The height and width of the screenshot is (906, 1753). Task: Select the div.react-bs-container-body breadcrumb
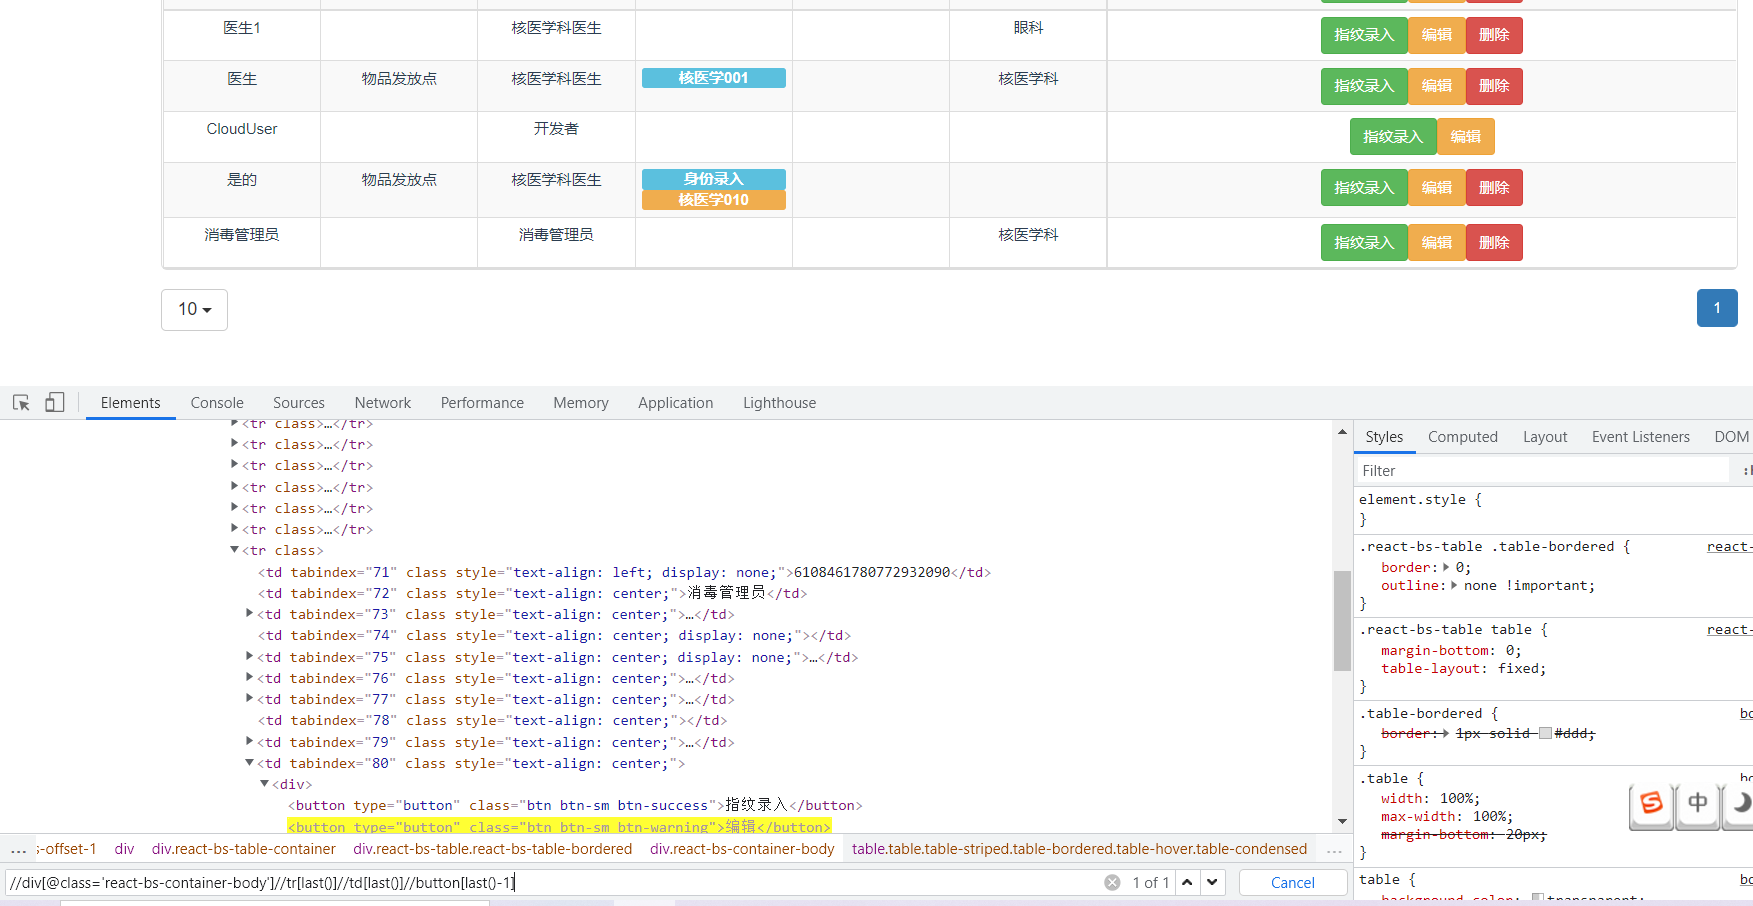742,849
